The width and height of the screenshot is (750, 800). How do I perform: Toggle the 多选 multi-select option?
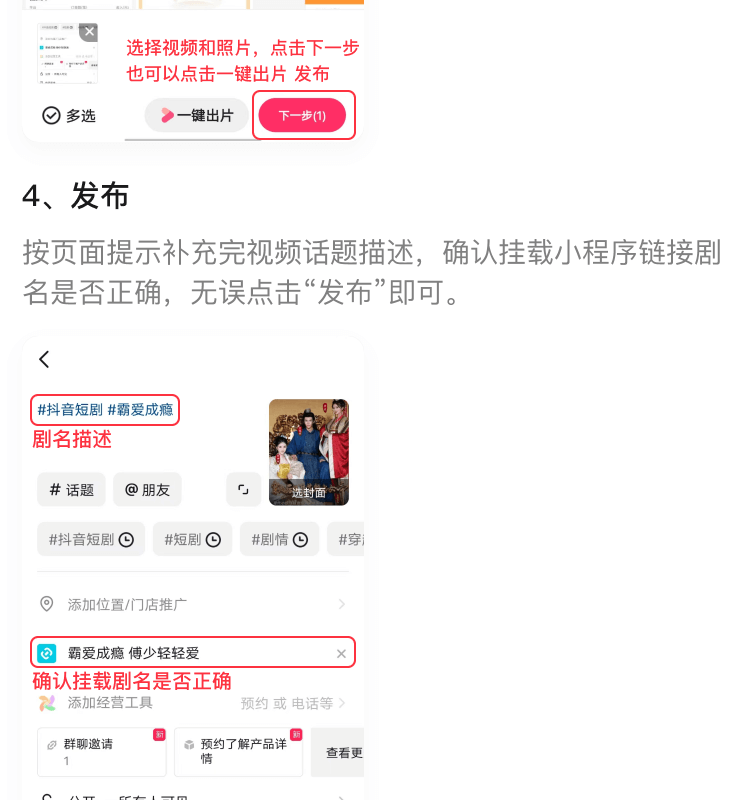[69, 116]
